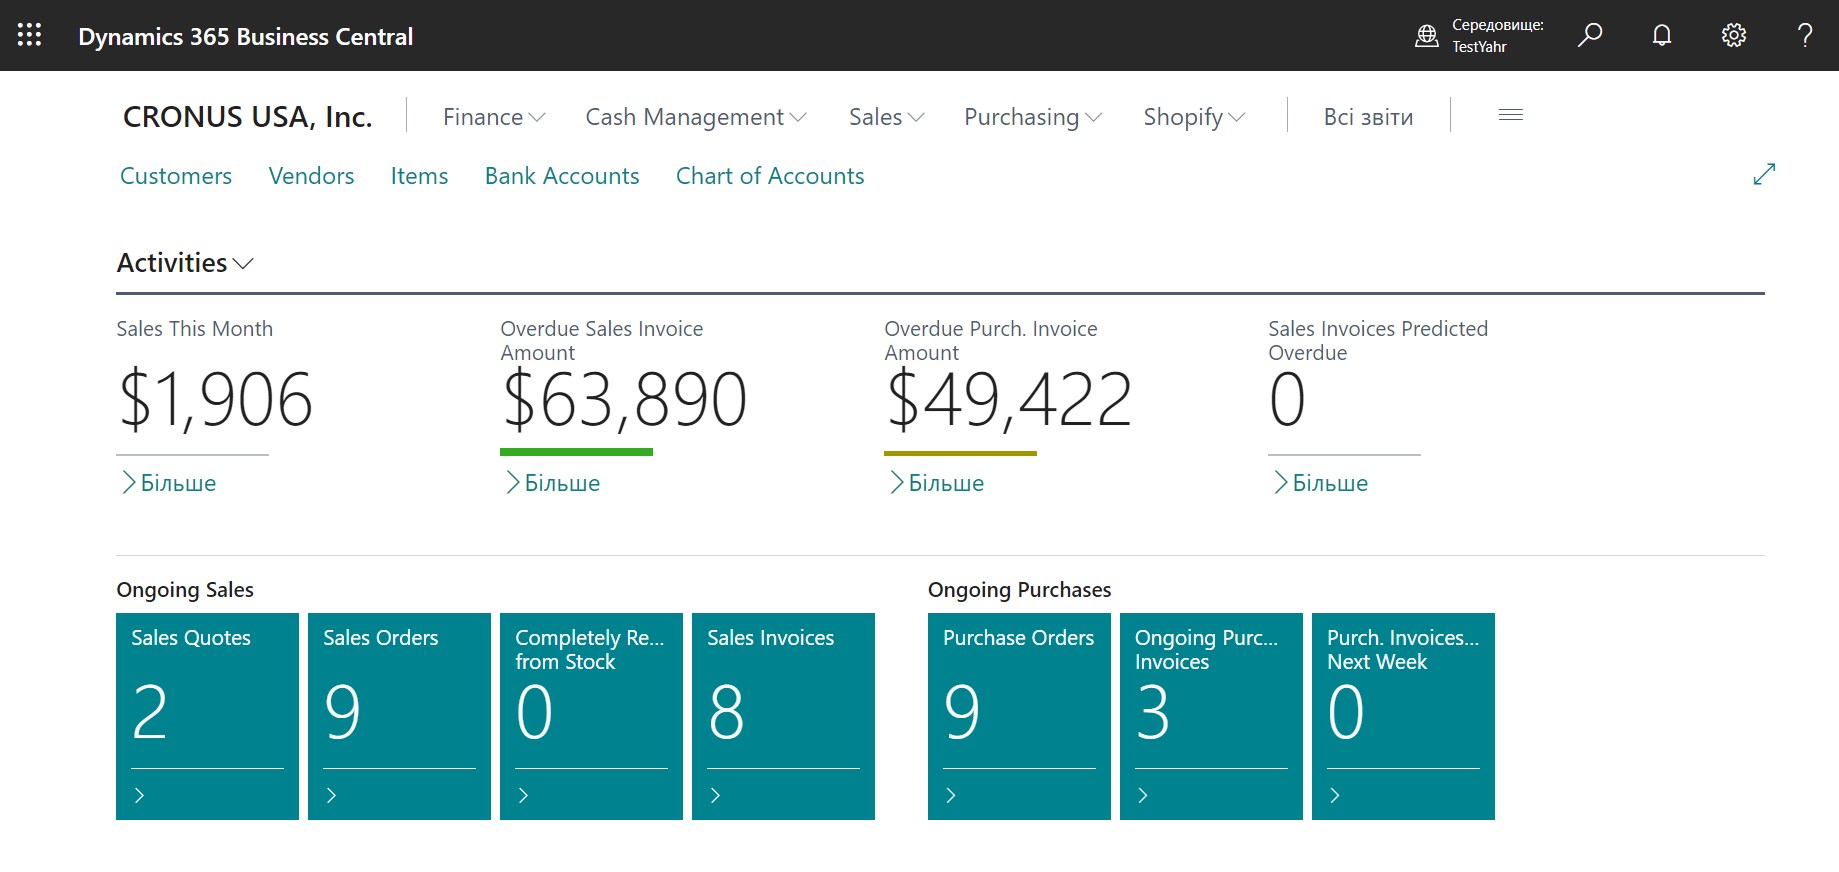Open the Purchase Orders tile
Screen dimensions: 1839x872
tap(1018, 715)
